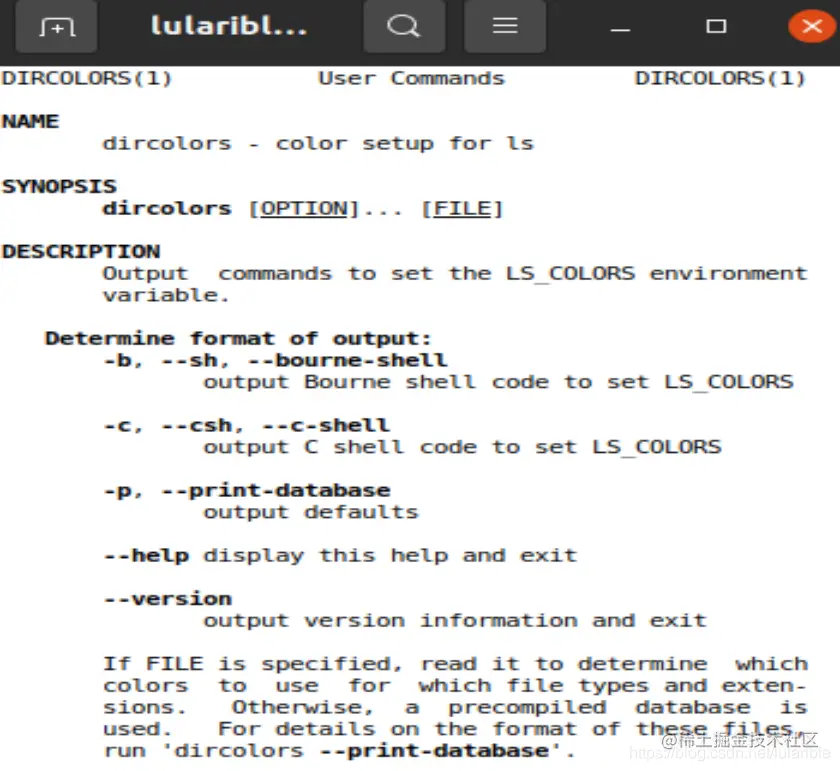This screenshot has height=771, width=840.
Task: Click the '--help' option text
Action: (146, 555)
